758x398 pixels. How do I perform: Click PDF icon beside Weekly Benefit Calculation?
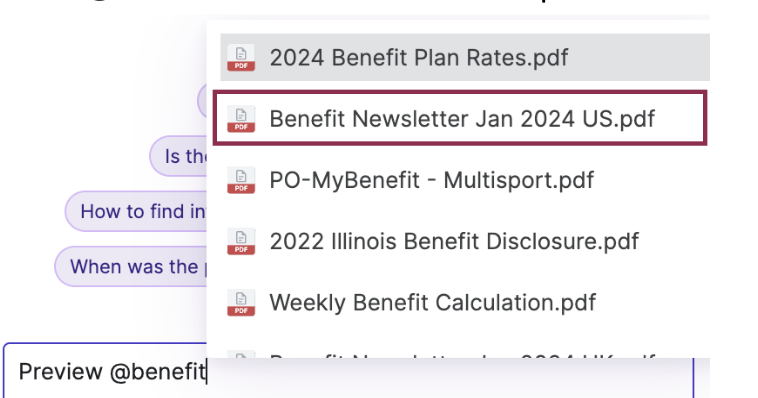tap(241, 303)
